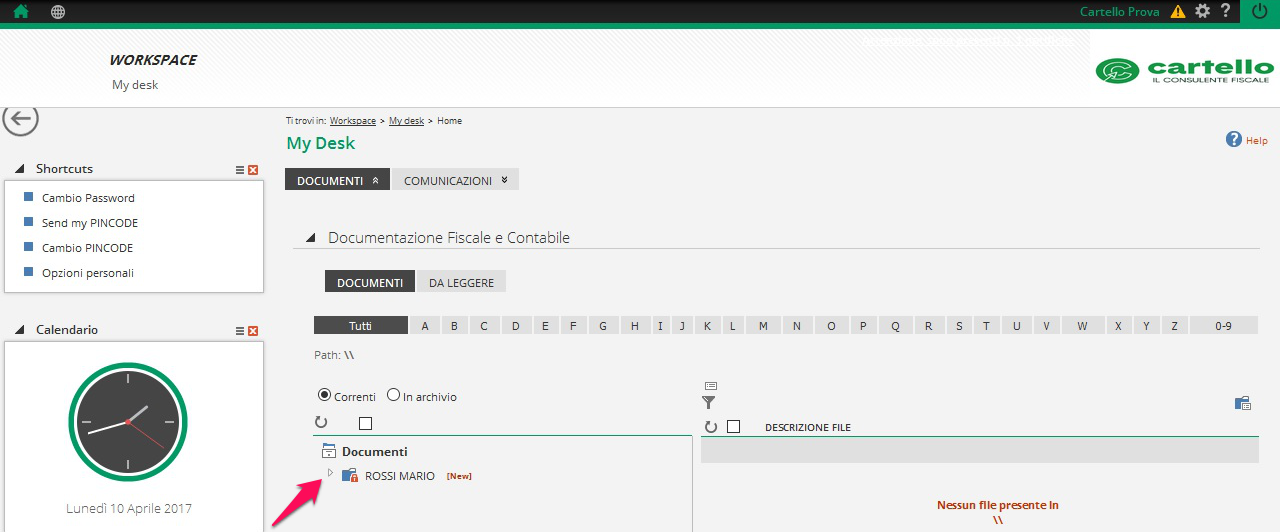Open the Calendario panel menu icon

[240, 331]
